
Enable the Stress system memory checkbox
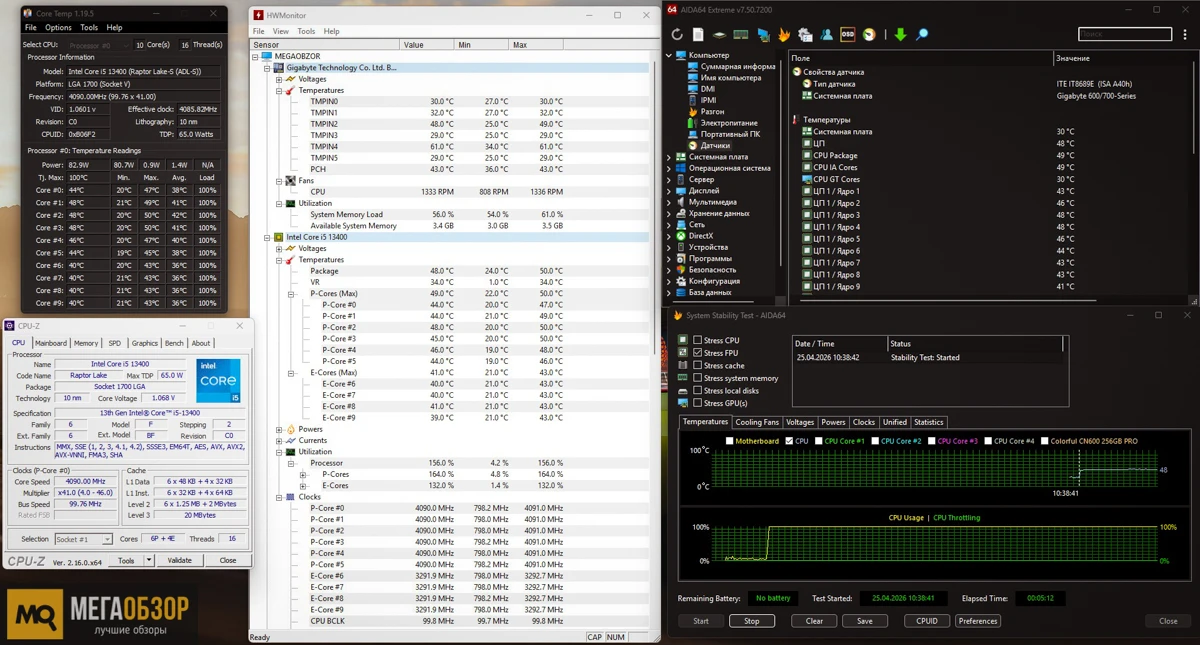698,378
